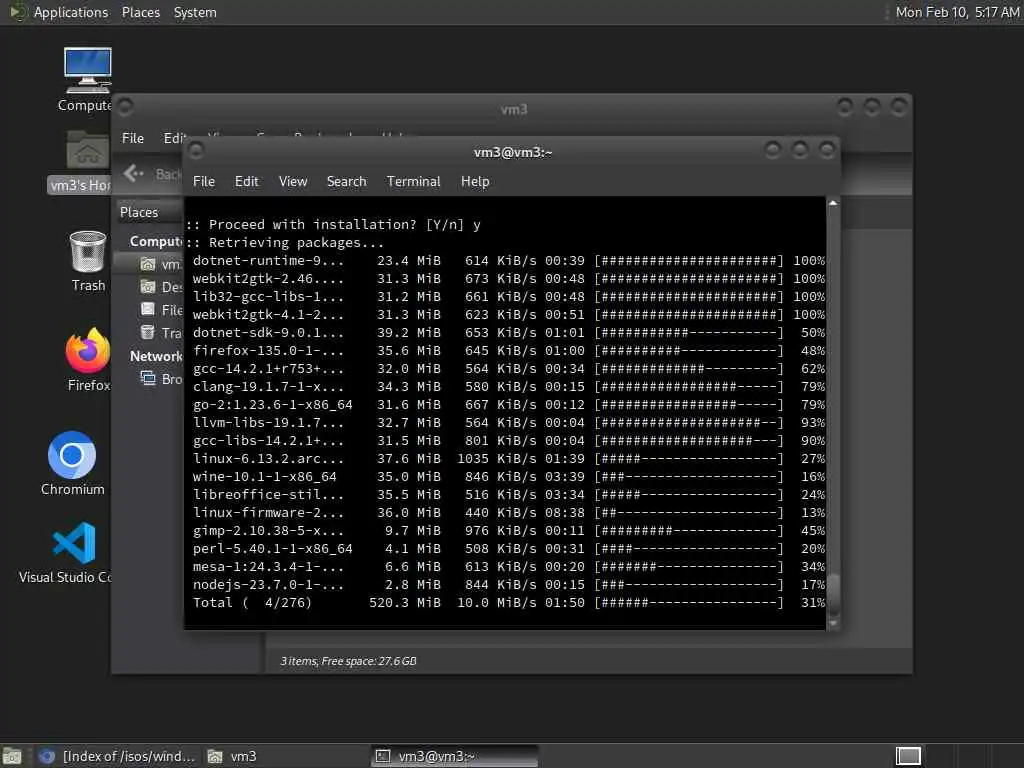Click the 'Retrieving packages...' line
This screenshot has width=1024, height=768.
tap(285, 242)
